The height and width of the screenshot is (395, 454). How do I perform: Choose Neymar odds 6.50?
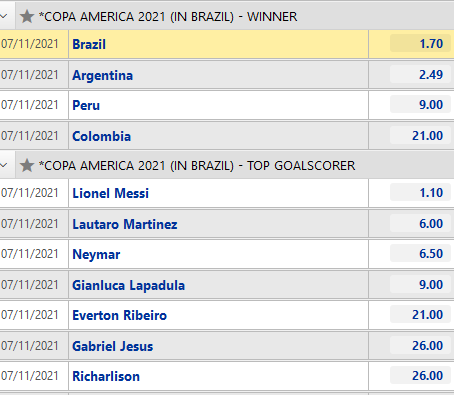[420, 253]
